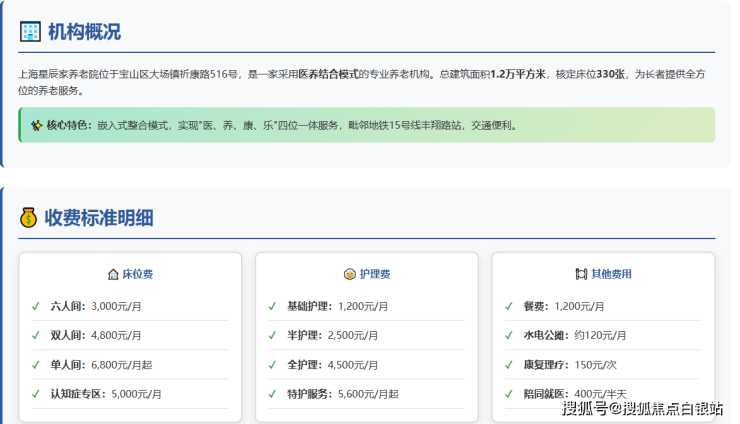This screenshot has height=424, width=740.
Task: Select the 收费标准明细 section heading
Action: [x=99, y=217]
